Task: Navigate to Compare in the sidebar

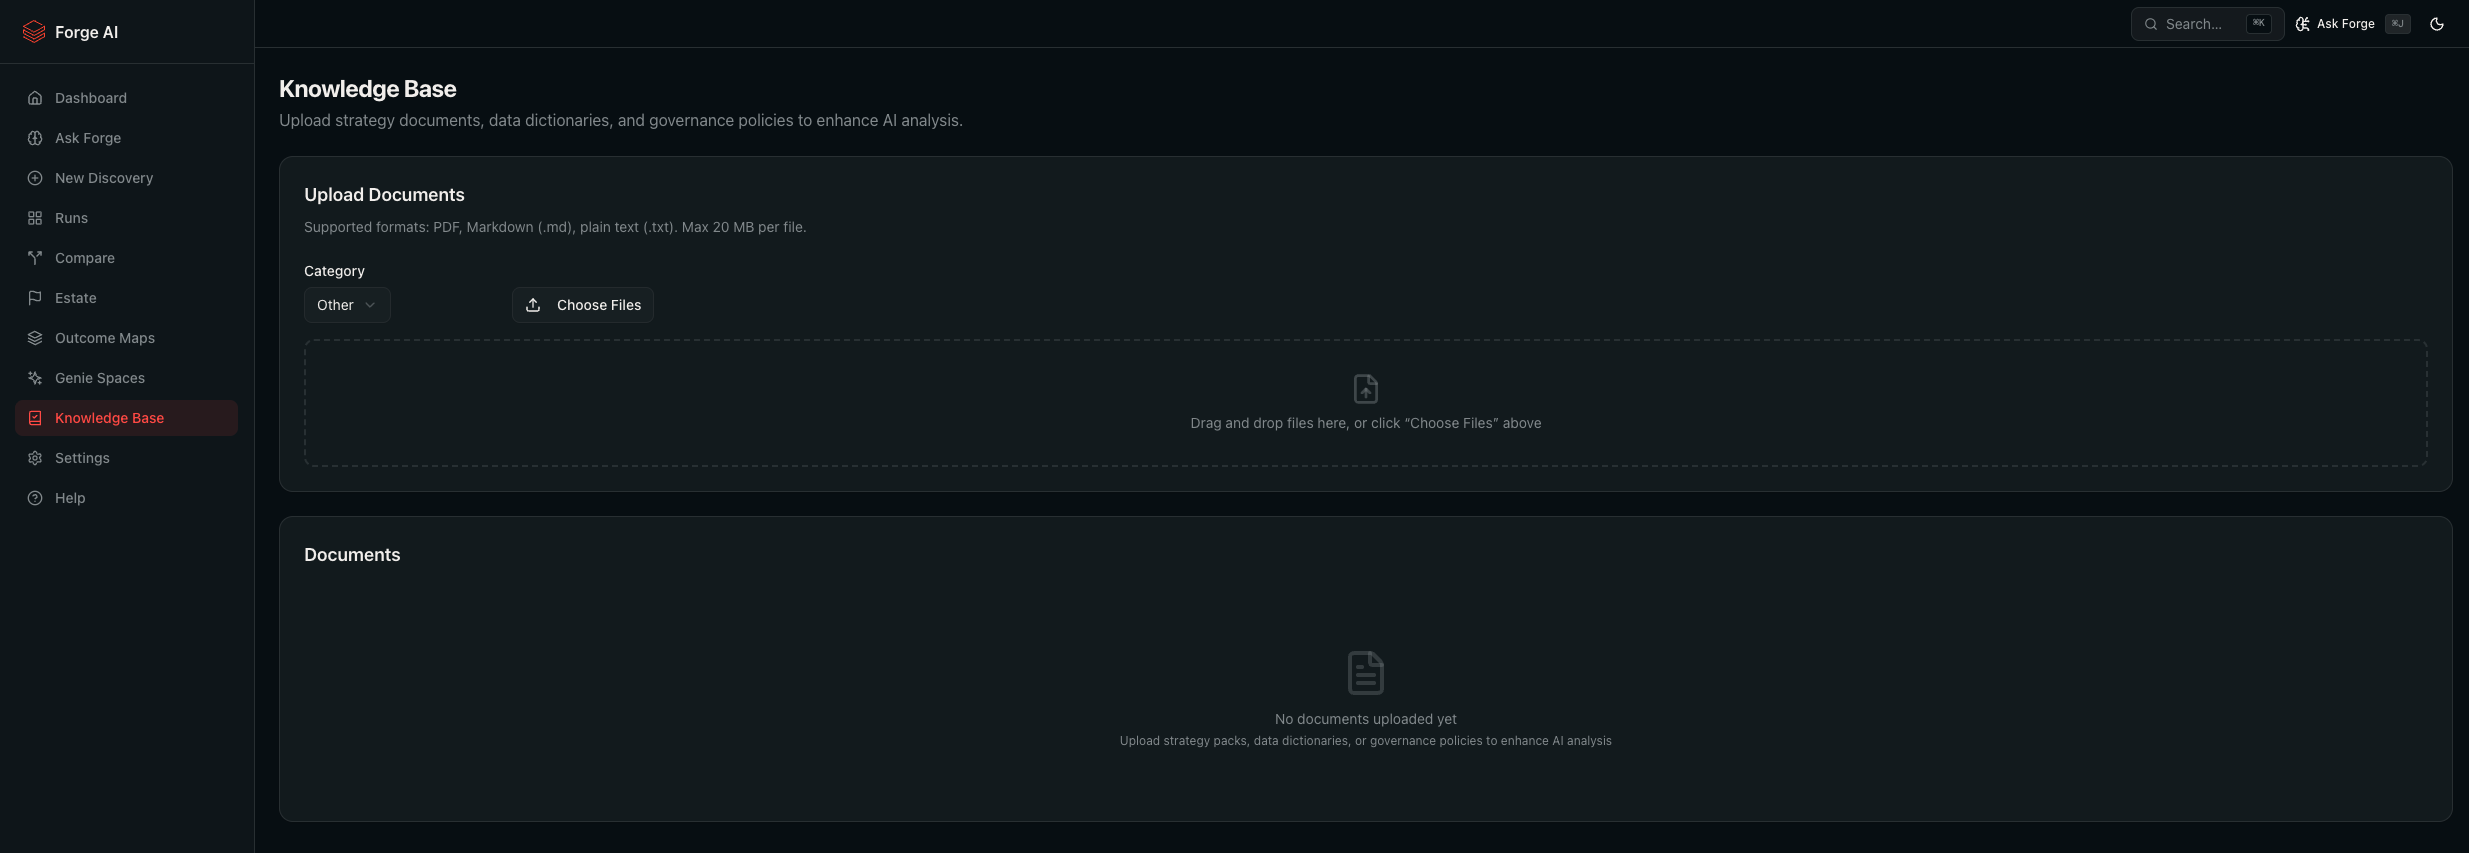Action: [126, 258]
